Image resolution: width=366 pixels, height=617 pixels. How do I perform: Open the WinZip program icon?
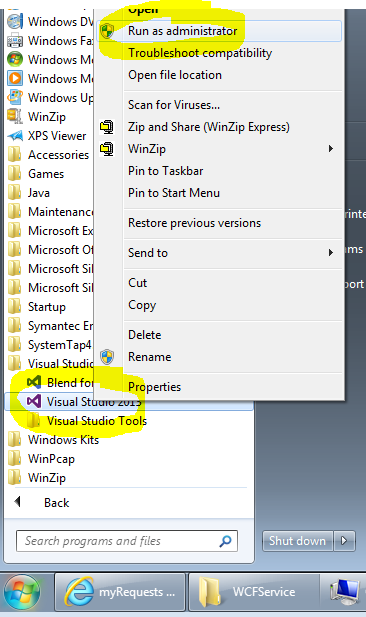tap(15, 116)
